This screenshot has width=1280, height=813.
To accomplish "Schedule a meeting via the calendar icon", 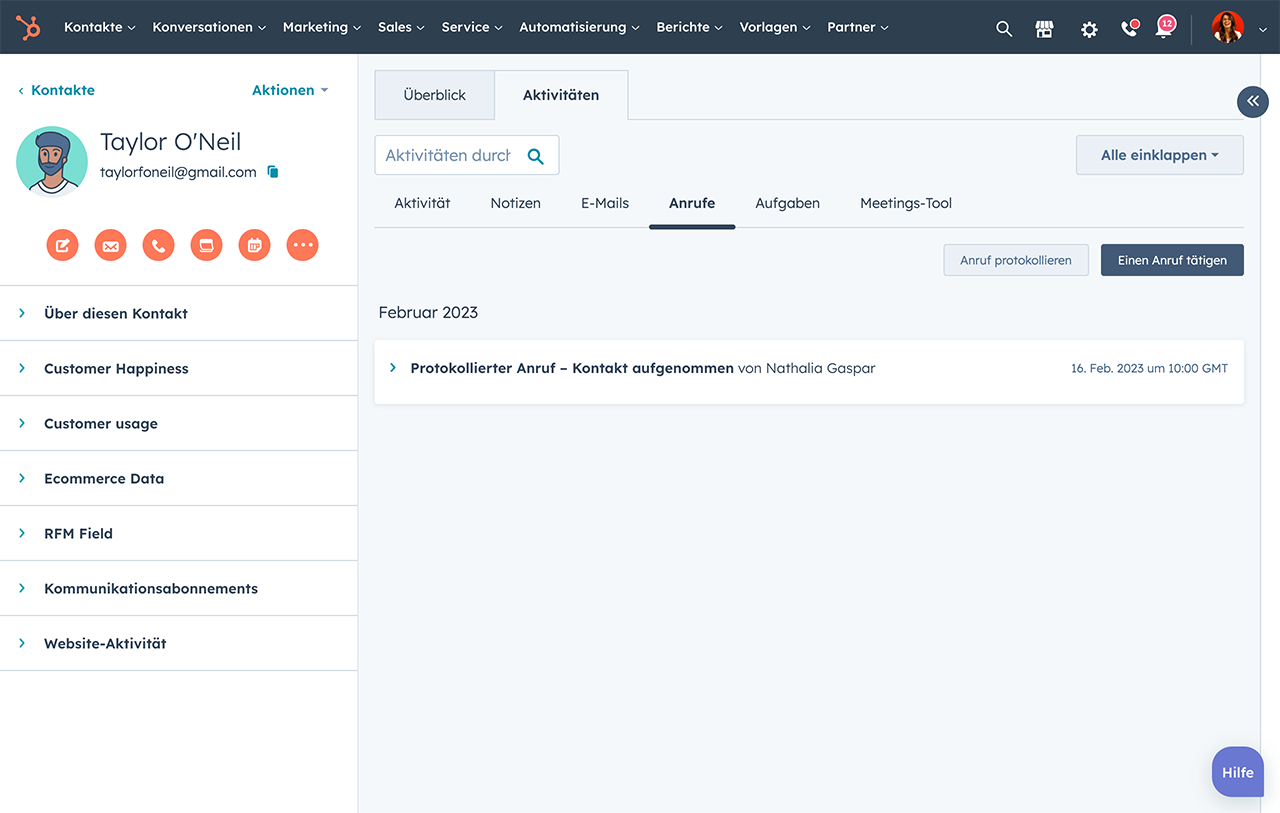I will point(254,244).
